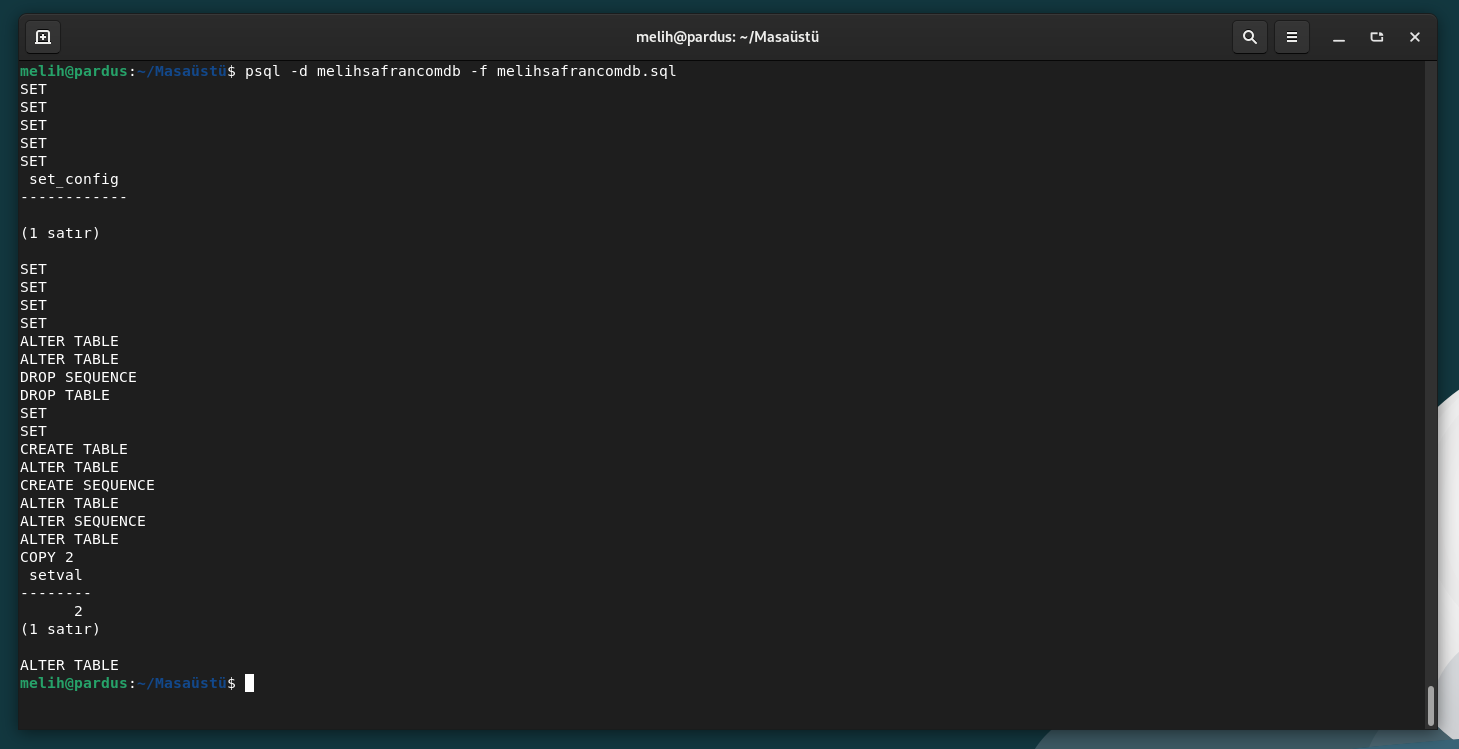Select the DROP TABLE output line

click(x=65, y=395)
